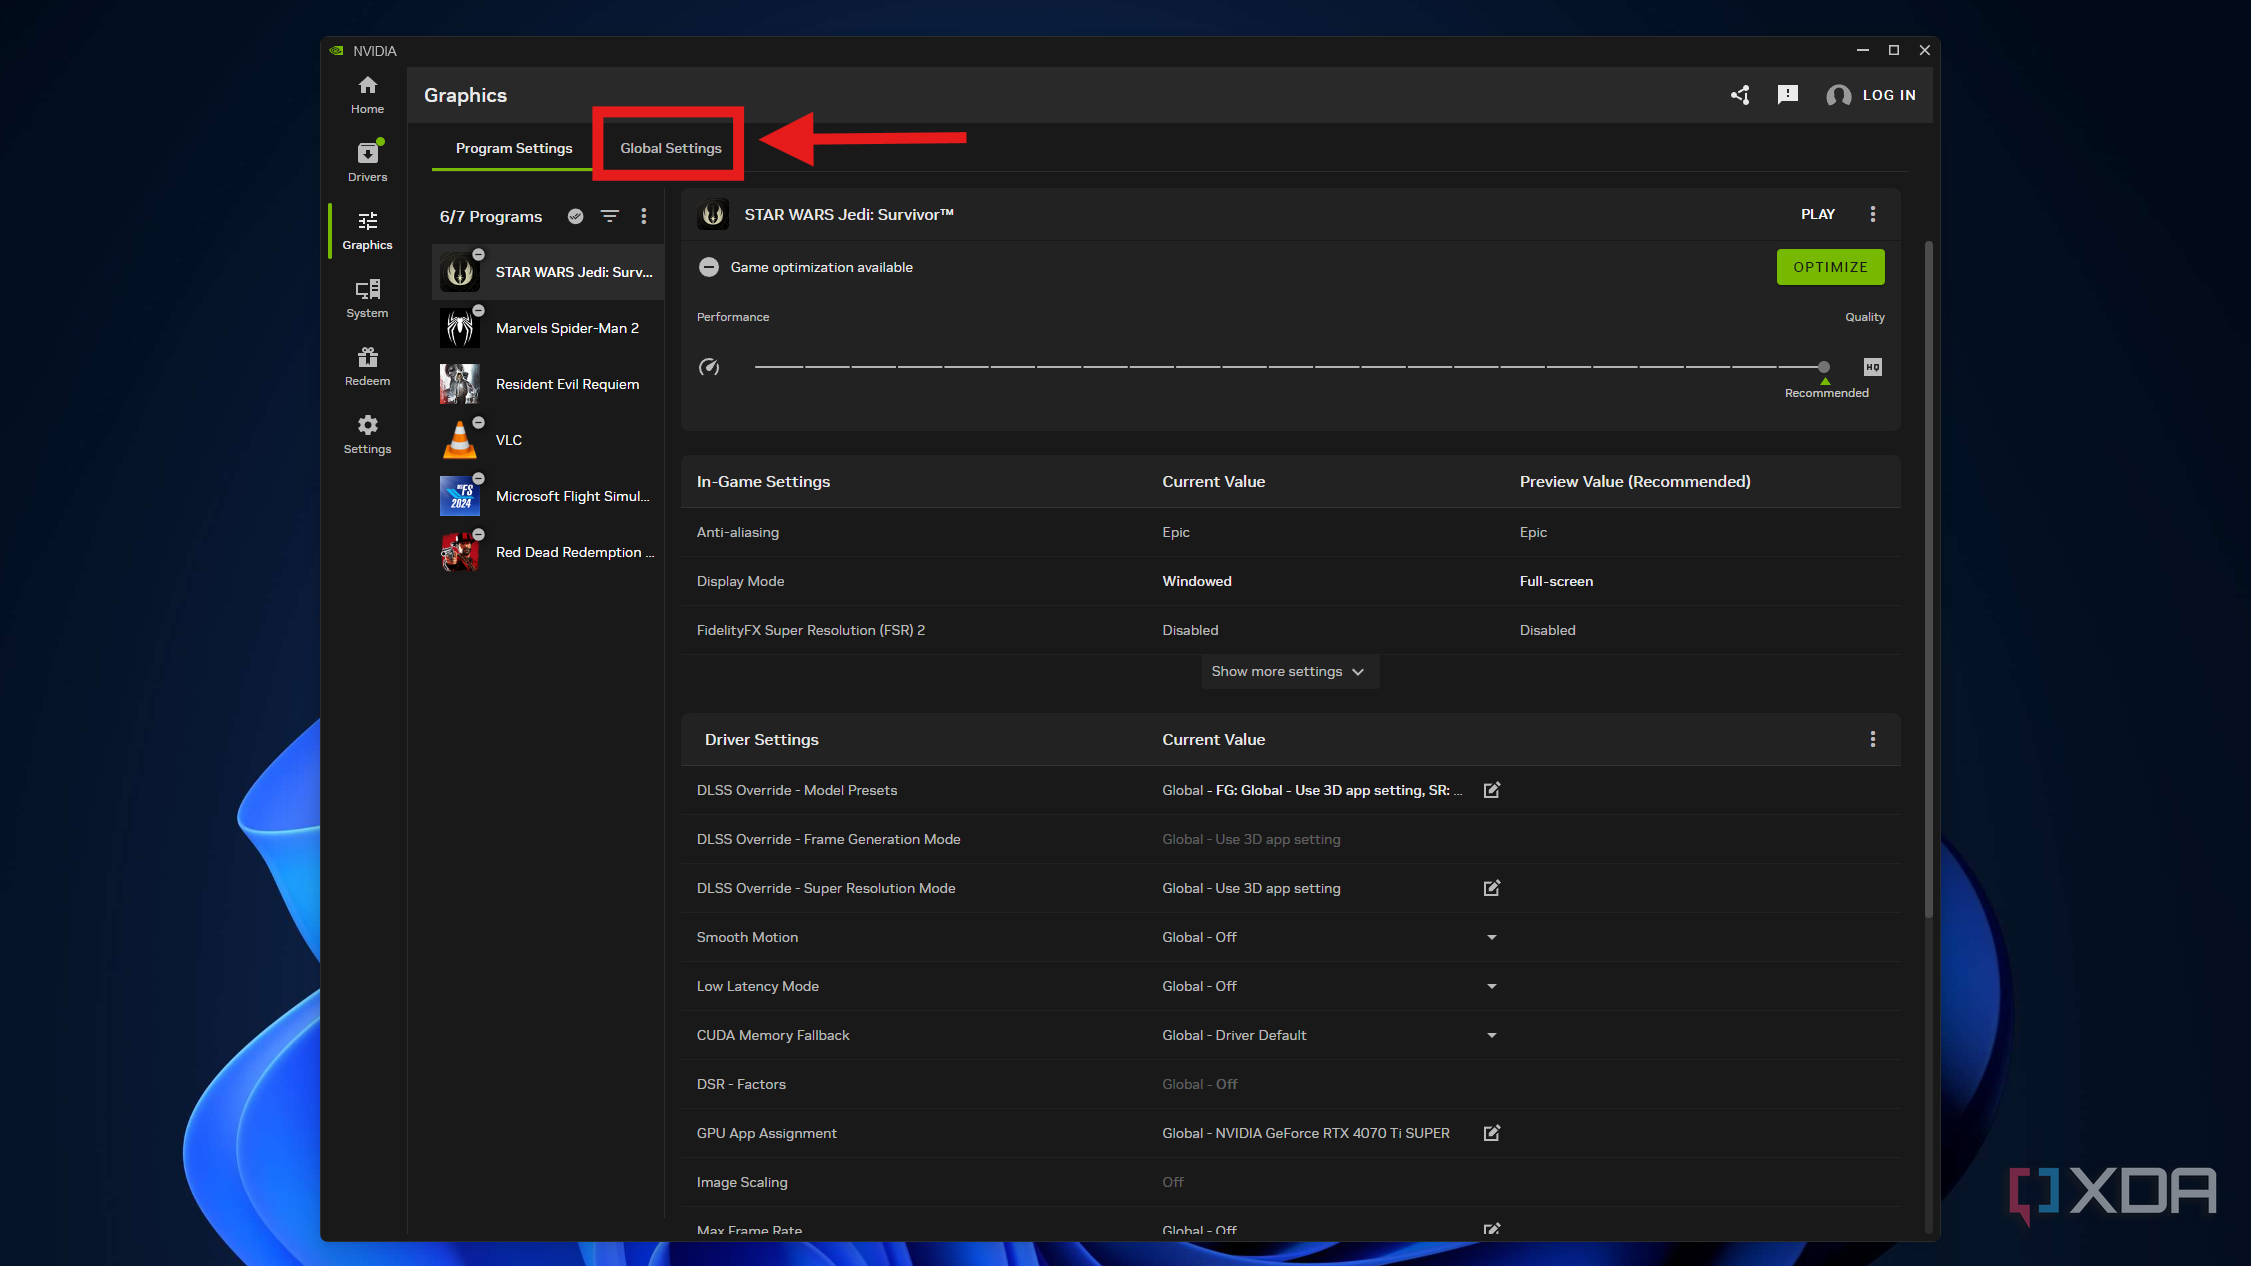Click FidelityFX Super Resolution (FSR) 2 label
2251x1266 pixels.
click(x=810, y=630)
